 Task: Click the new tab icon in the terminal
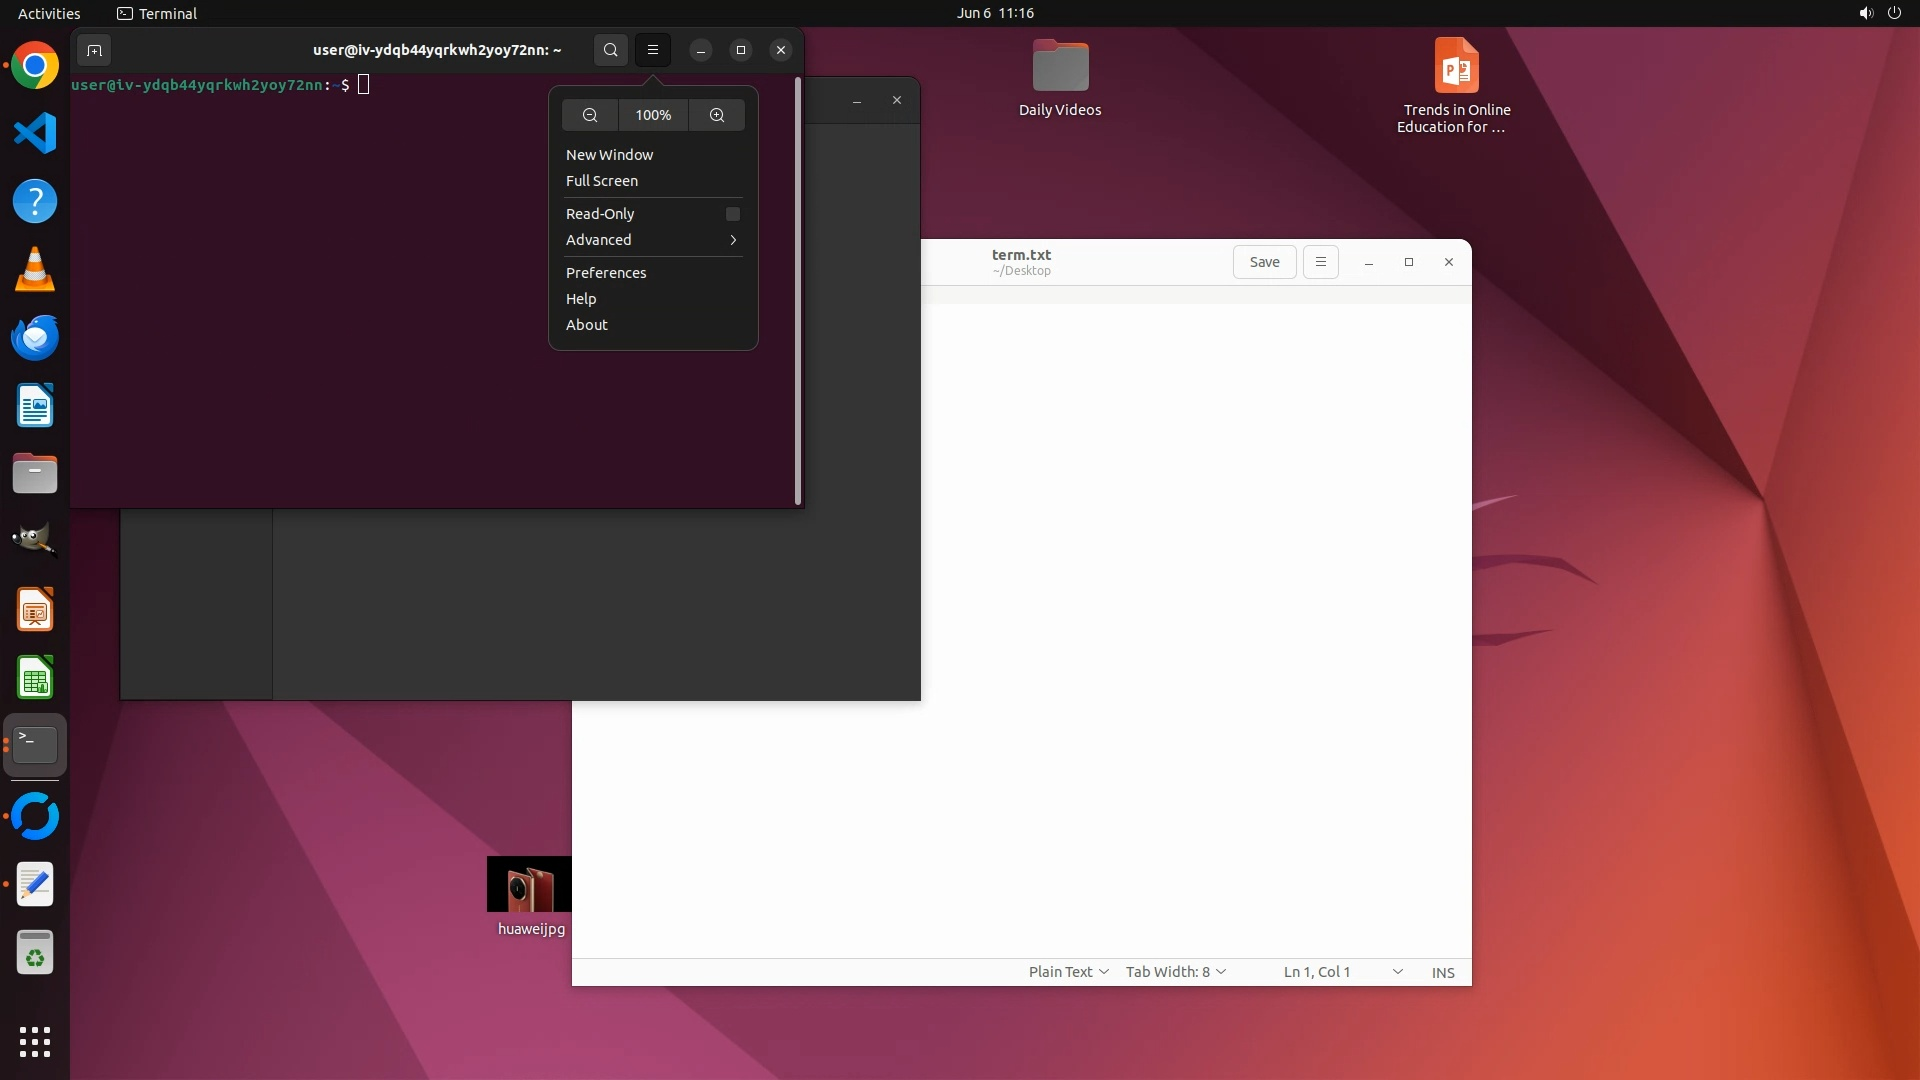tap(94, 50)
